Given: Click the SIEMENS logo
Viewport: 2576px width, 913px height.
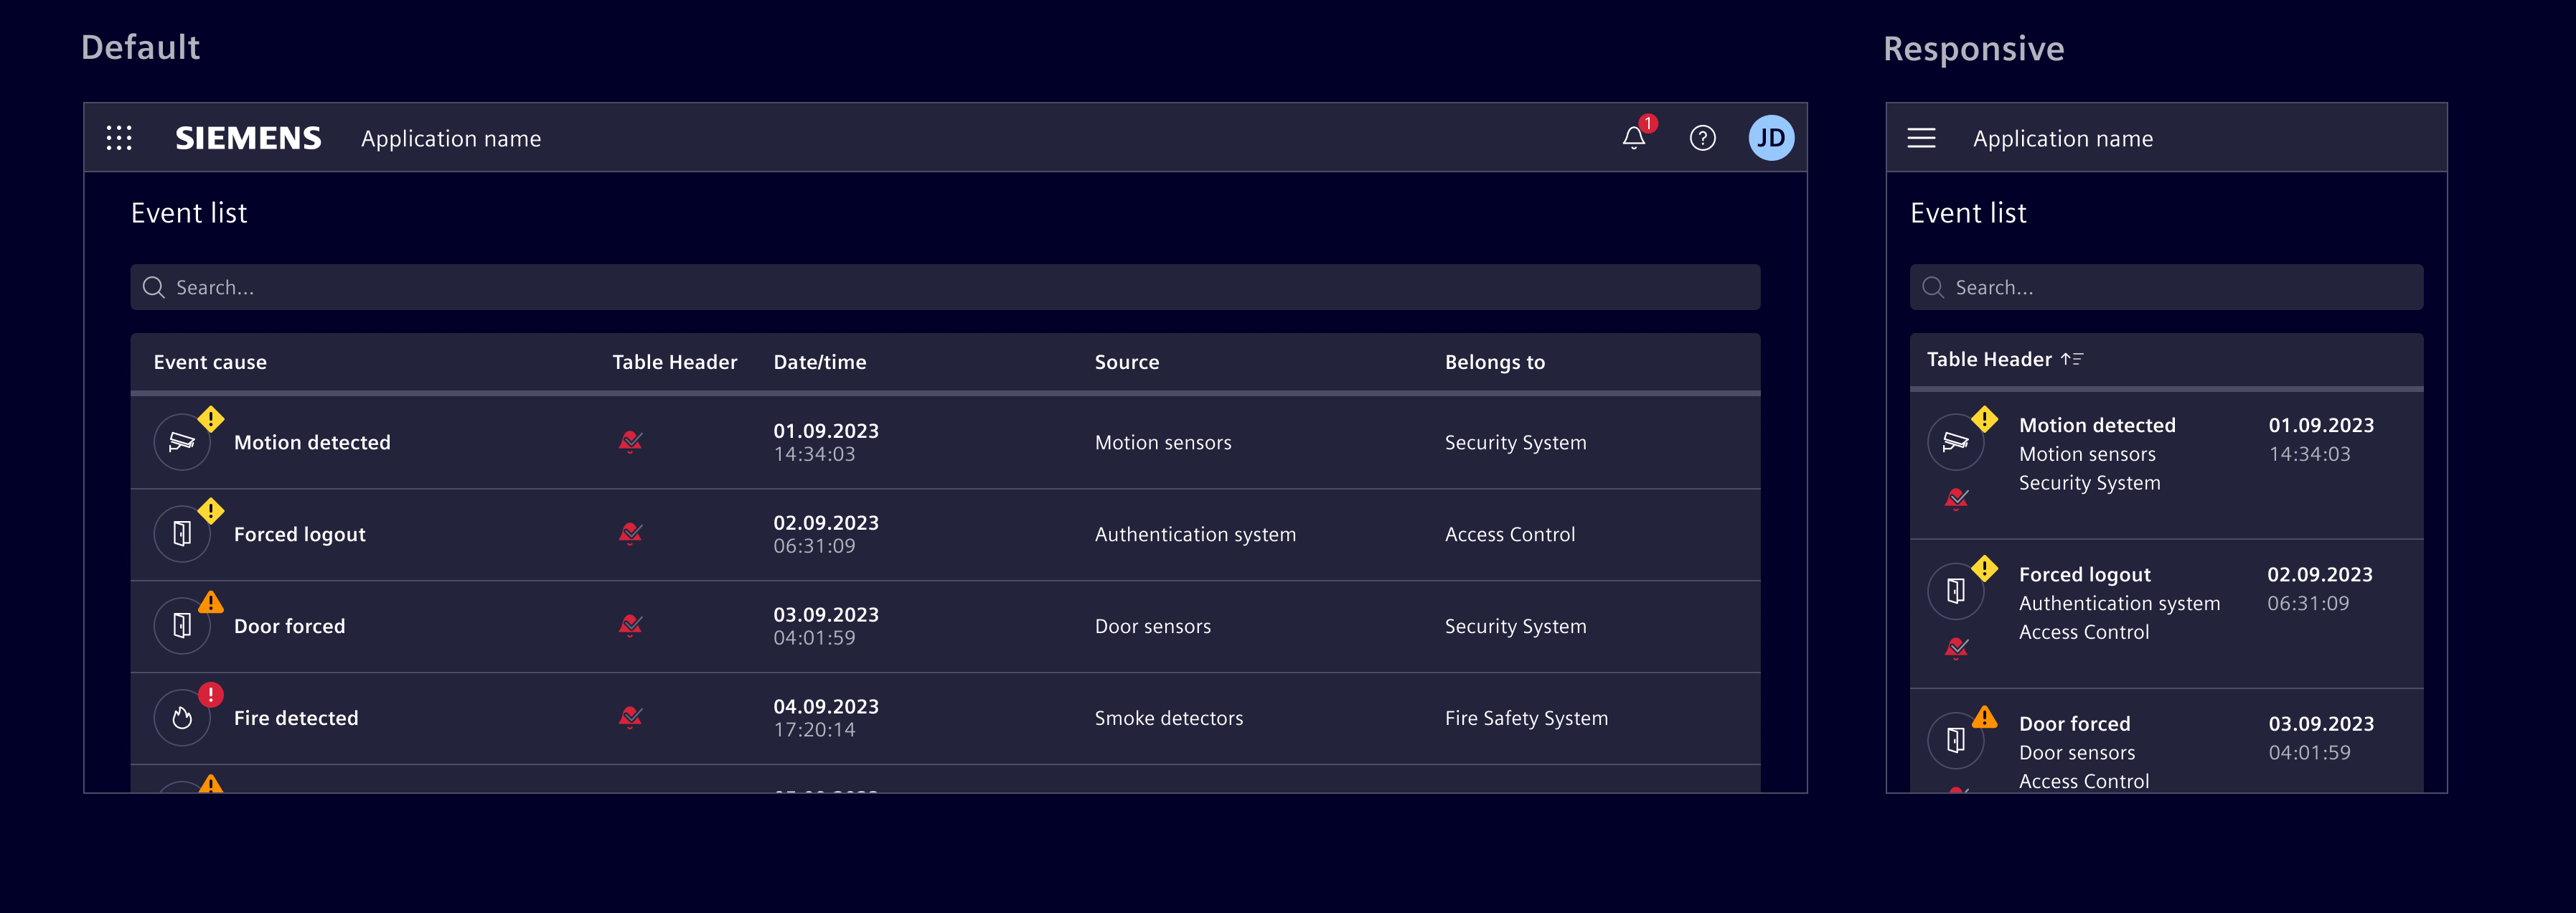Looking at the screenshot, I should (x=248, y=138).
